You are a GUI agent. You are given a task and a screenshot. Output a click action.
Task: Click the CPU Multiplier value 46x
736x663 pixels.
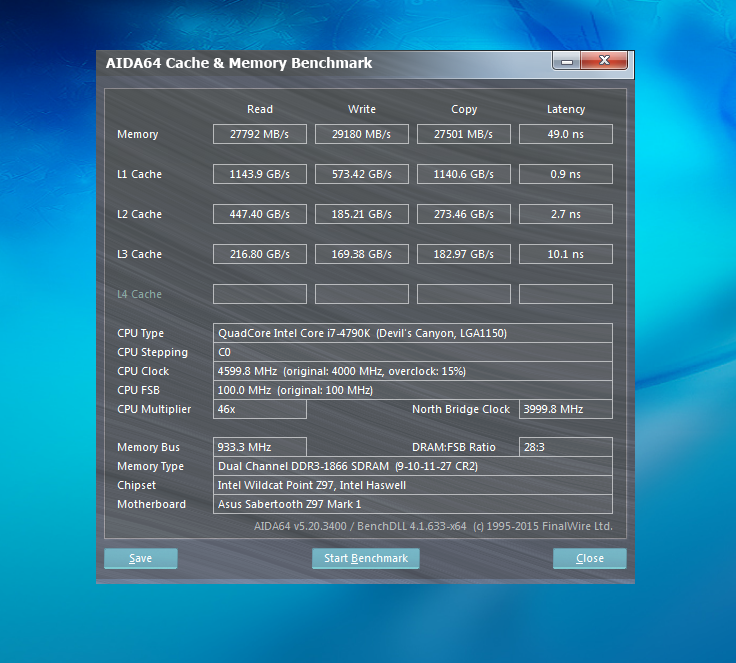[260, 409]
